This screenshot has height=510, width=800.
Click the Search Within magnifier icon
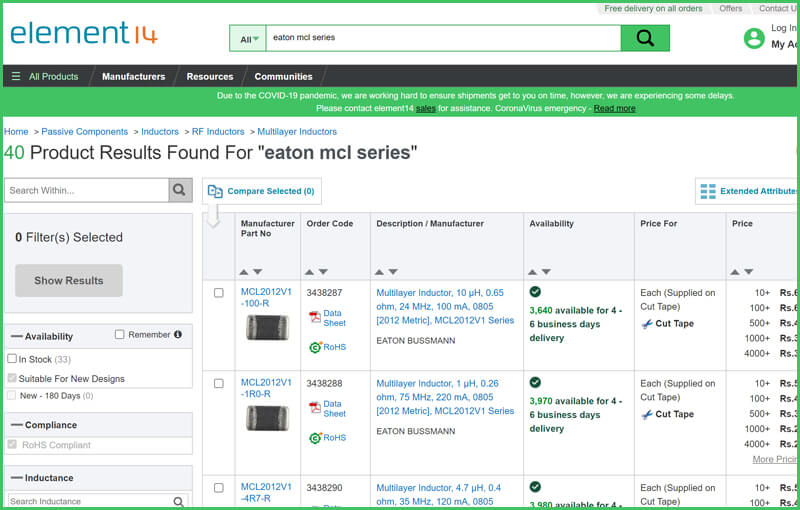click(x=180, y=190)
